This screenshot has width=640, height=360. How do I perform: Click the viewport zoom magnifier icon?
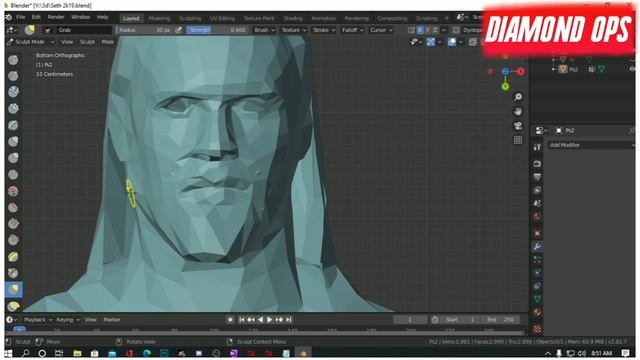[518, 97]
